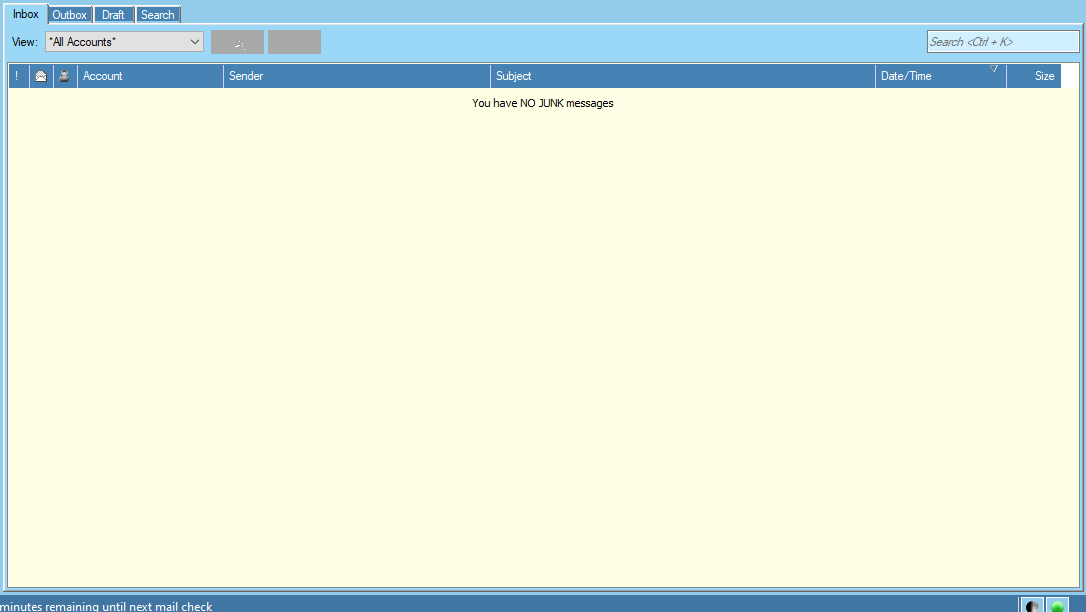Switch to the Search tab
The height and width of the screenshot is (612, 1086).
click(158, 15)
